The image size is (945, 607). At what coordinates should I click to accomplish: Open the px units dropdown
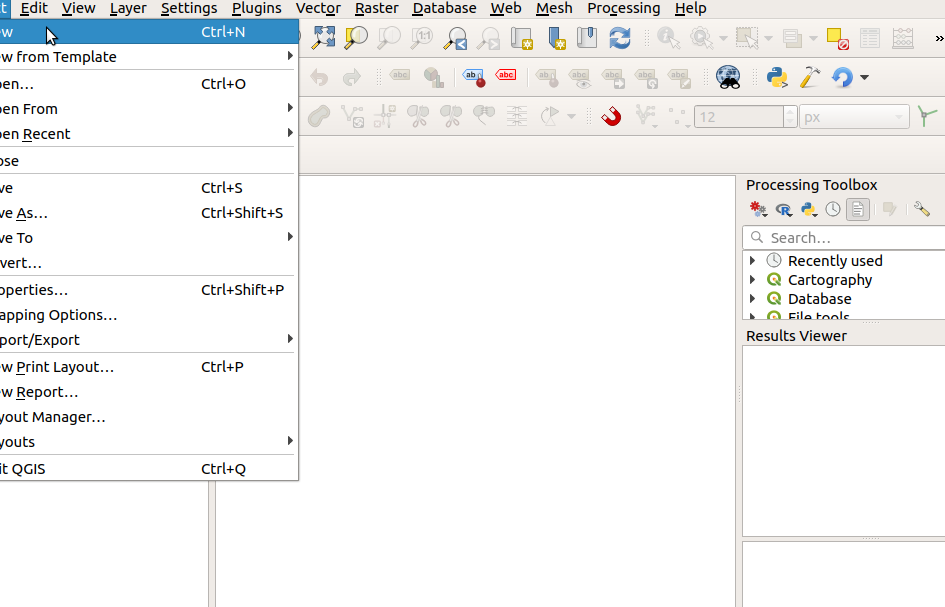coord(854,117)
